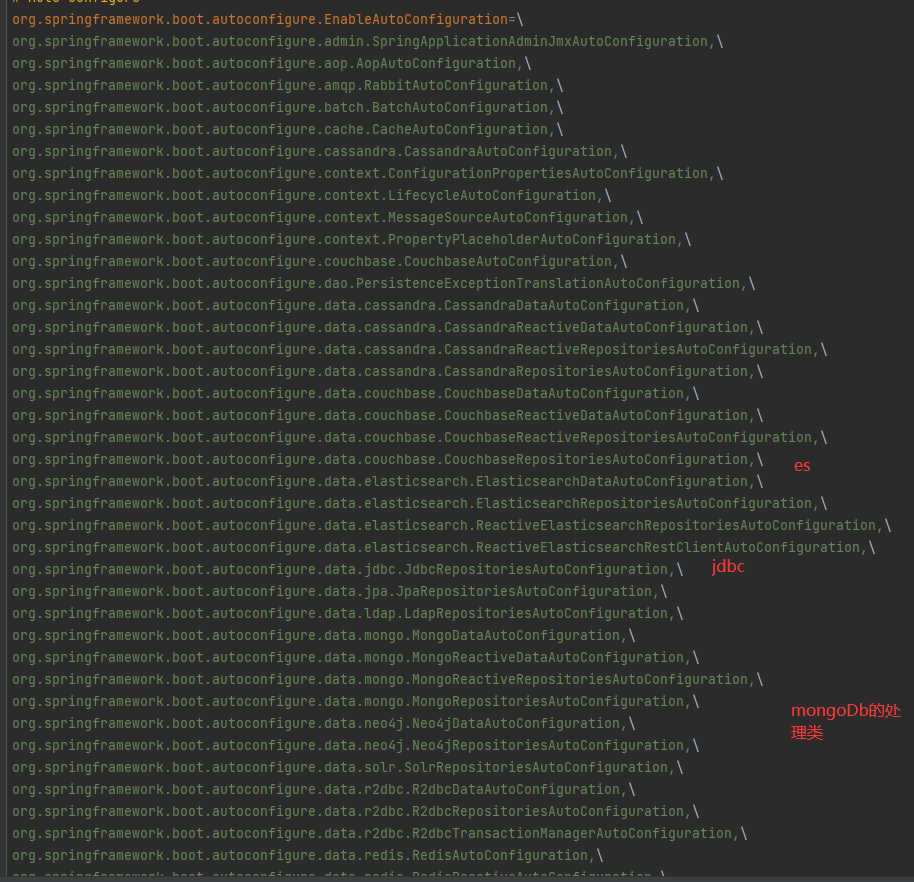This screenshot has height=882, width=914.
Task: Select ConfigurationPropertiesAutoConfiguration entry
Action: tap(367, 174)
